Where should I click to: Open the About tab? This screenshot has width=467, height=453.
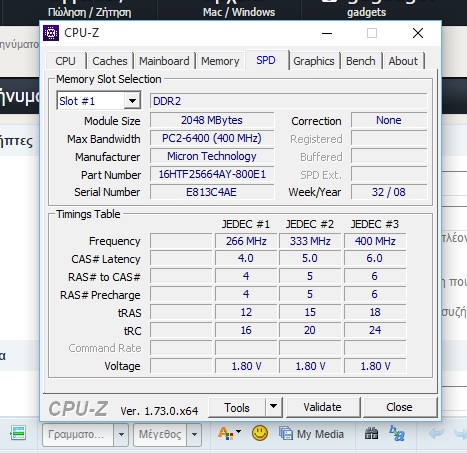(403, 61)
